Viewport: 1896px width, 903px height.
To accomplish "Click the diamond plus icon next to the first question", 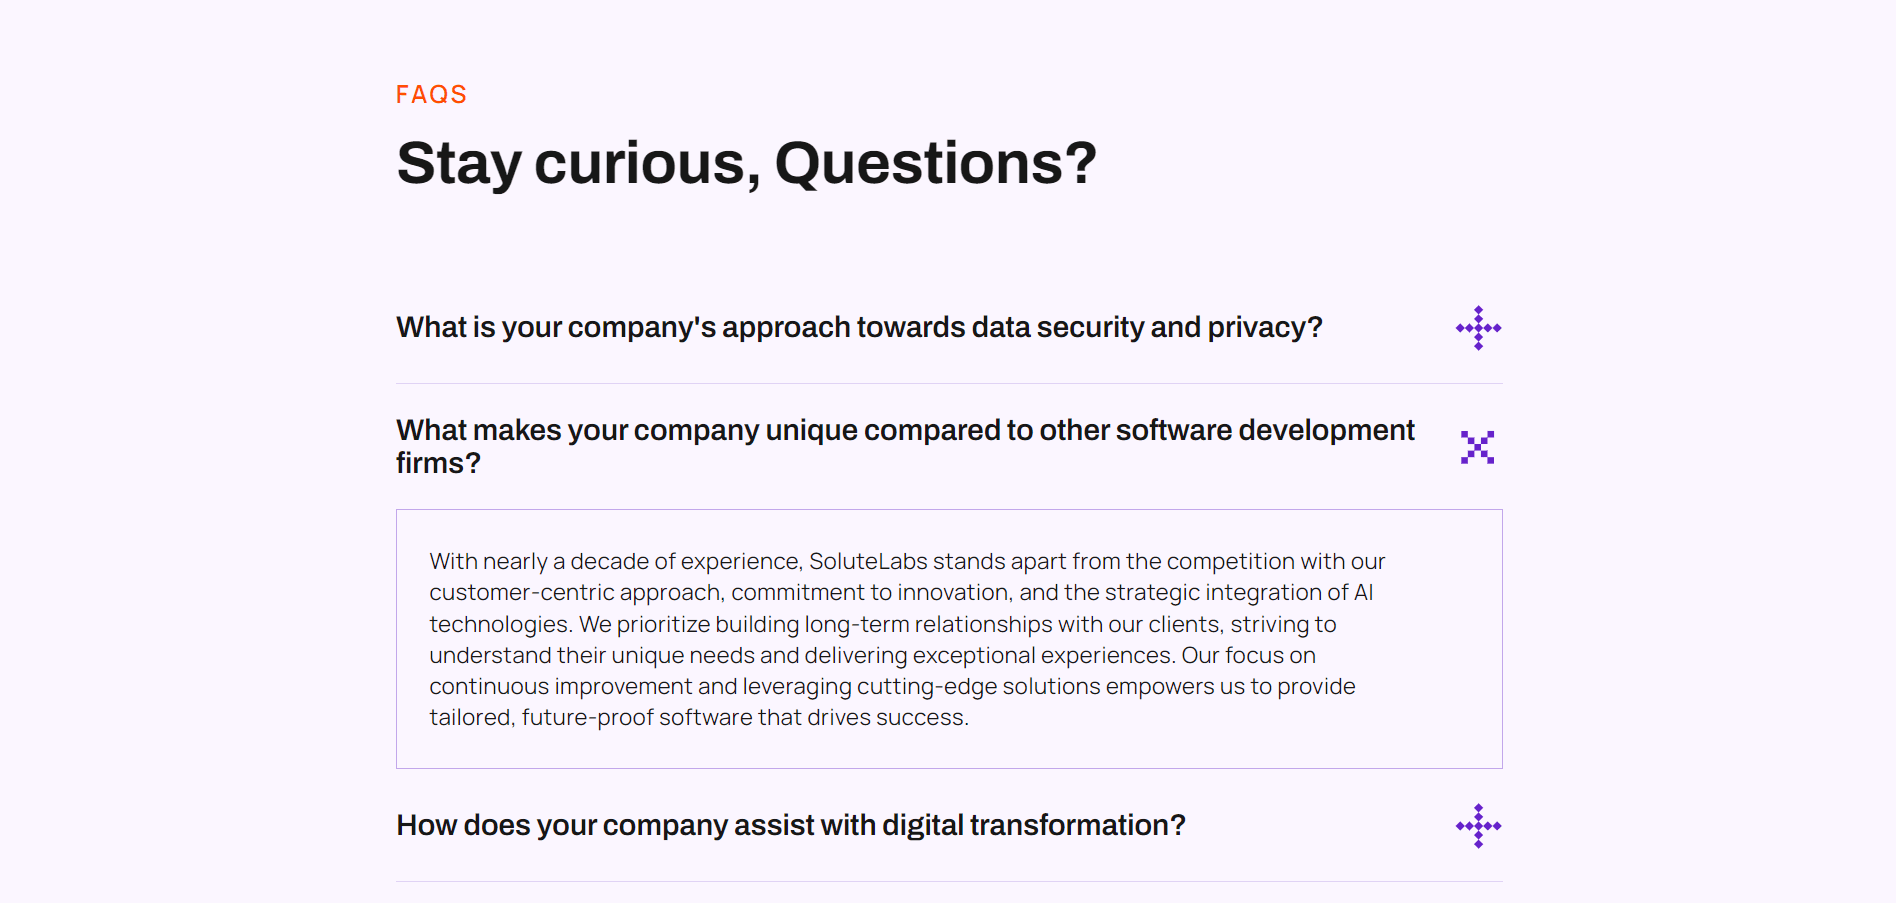I will click(1478, 327).
